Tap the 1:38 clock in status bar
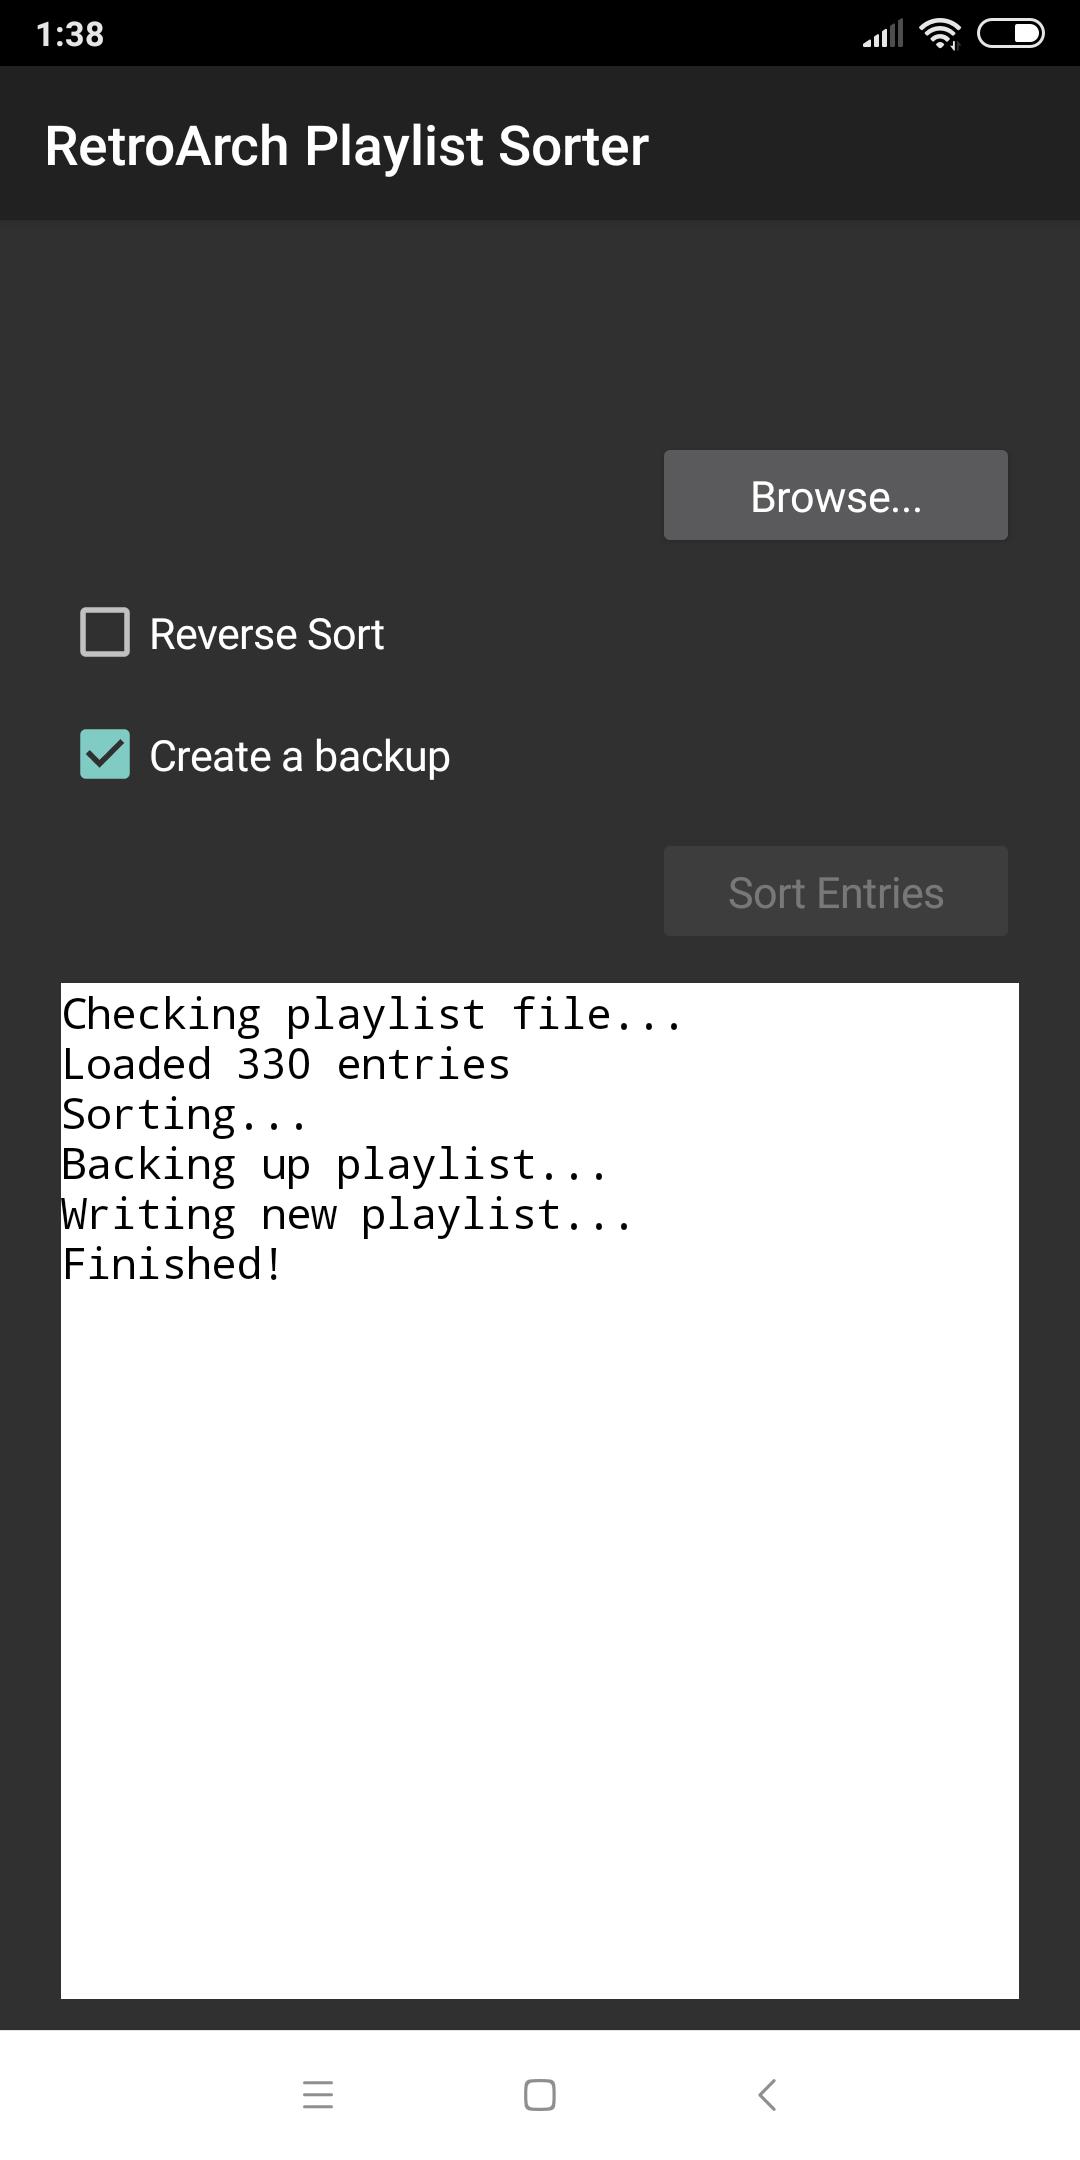Image resolution: width=1080 pixels, height=2160 pixels. click(x=70, y=34)
